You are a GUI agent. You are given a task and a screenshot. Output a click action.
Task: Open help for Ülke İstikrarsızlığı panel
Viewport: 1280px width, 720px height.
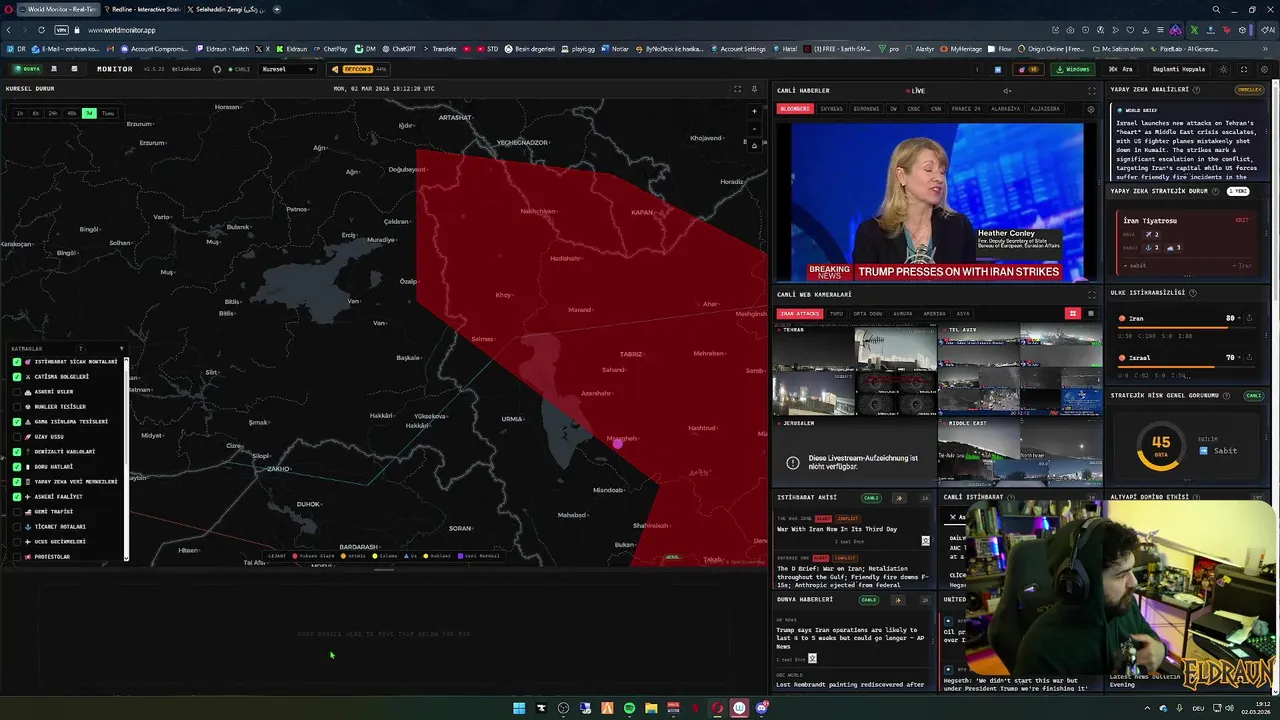coord(1193,293)
